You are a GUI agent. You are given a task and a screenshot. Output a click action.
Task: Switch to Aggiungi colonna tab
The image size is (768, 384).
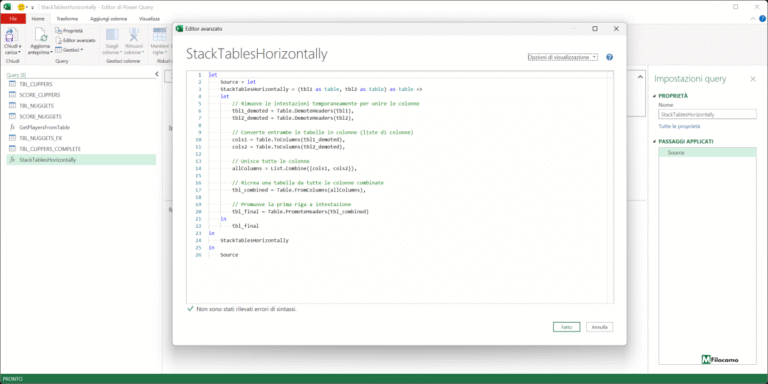[108, 19]
